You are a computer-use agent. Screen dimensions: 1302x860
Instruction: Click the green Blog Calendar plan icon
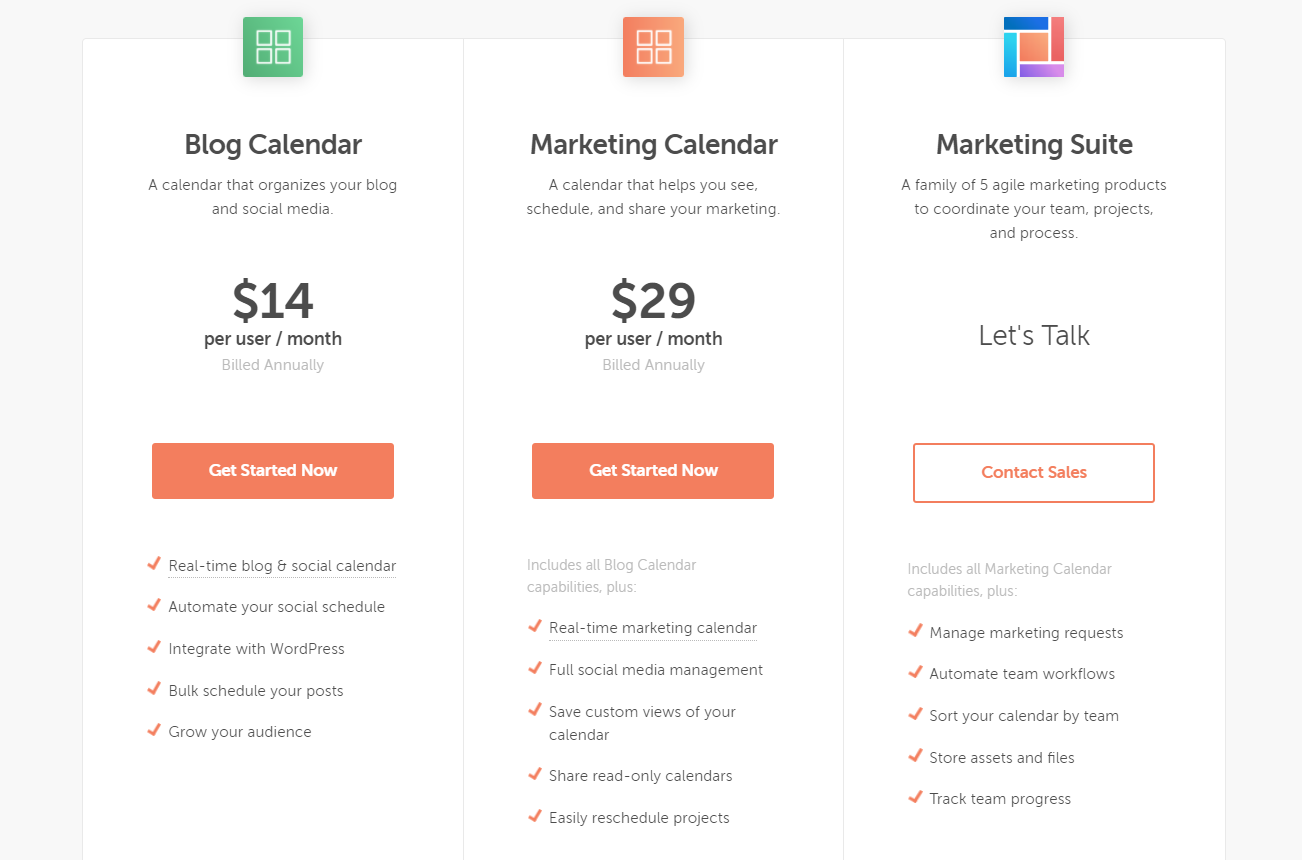[273, 47]
